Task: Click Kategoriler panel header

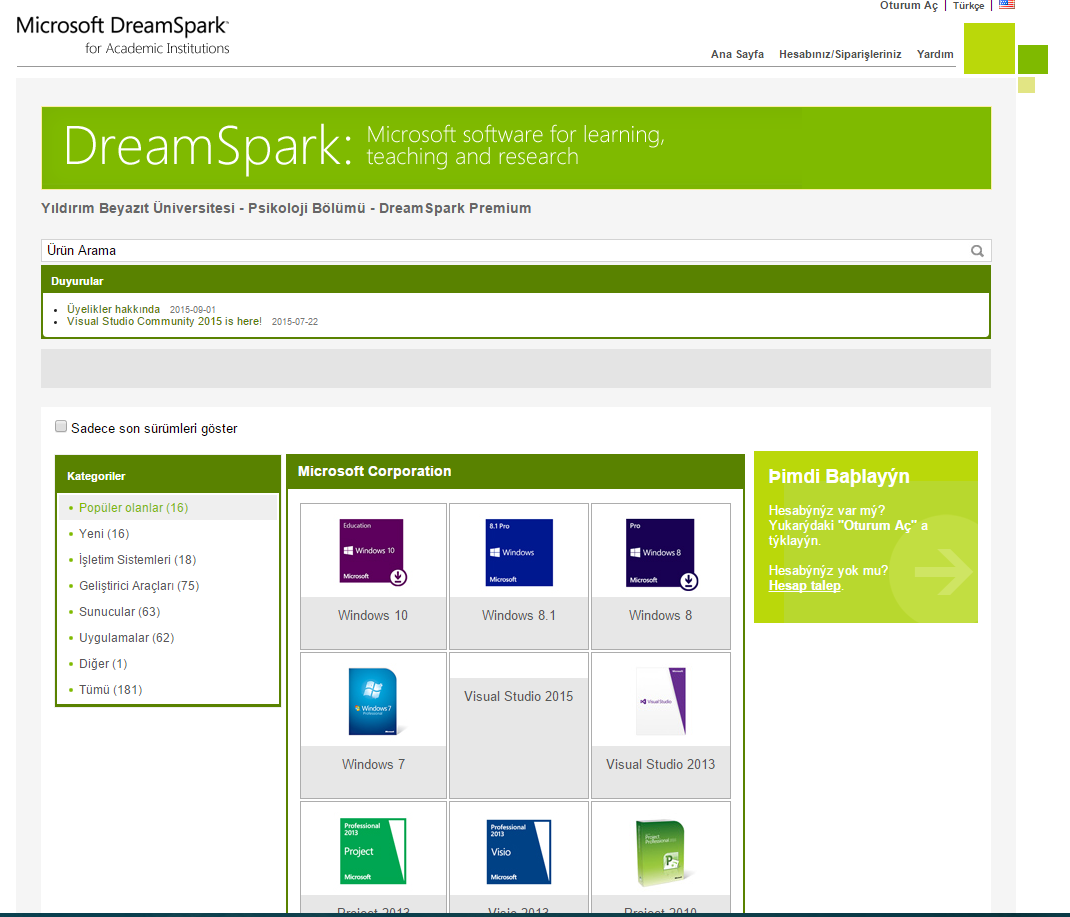Action: click(x=168, y=476)
